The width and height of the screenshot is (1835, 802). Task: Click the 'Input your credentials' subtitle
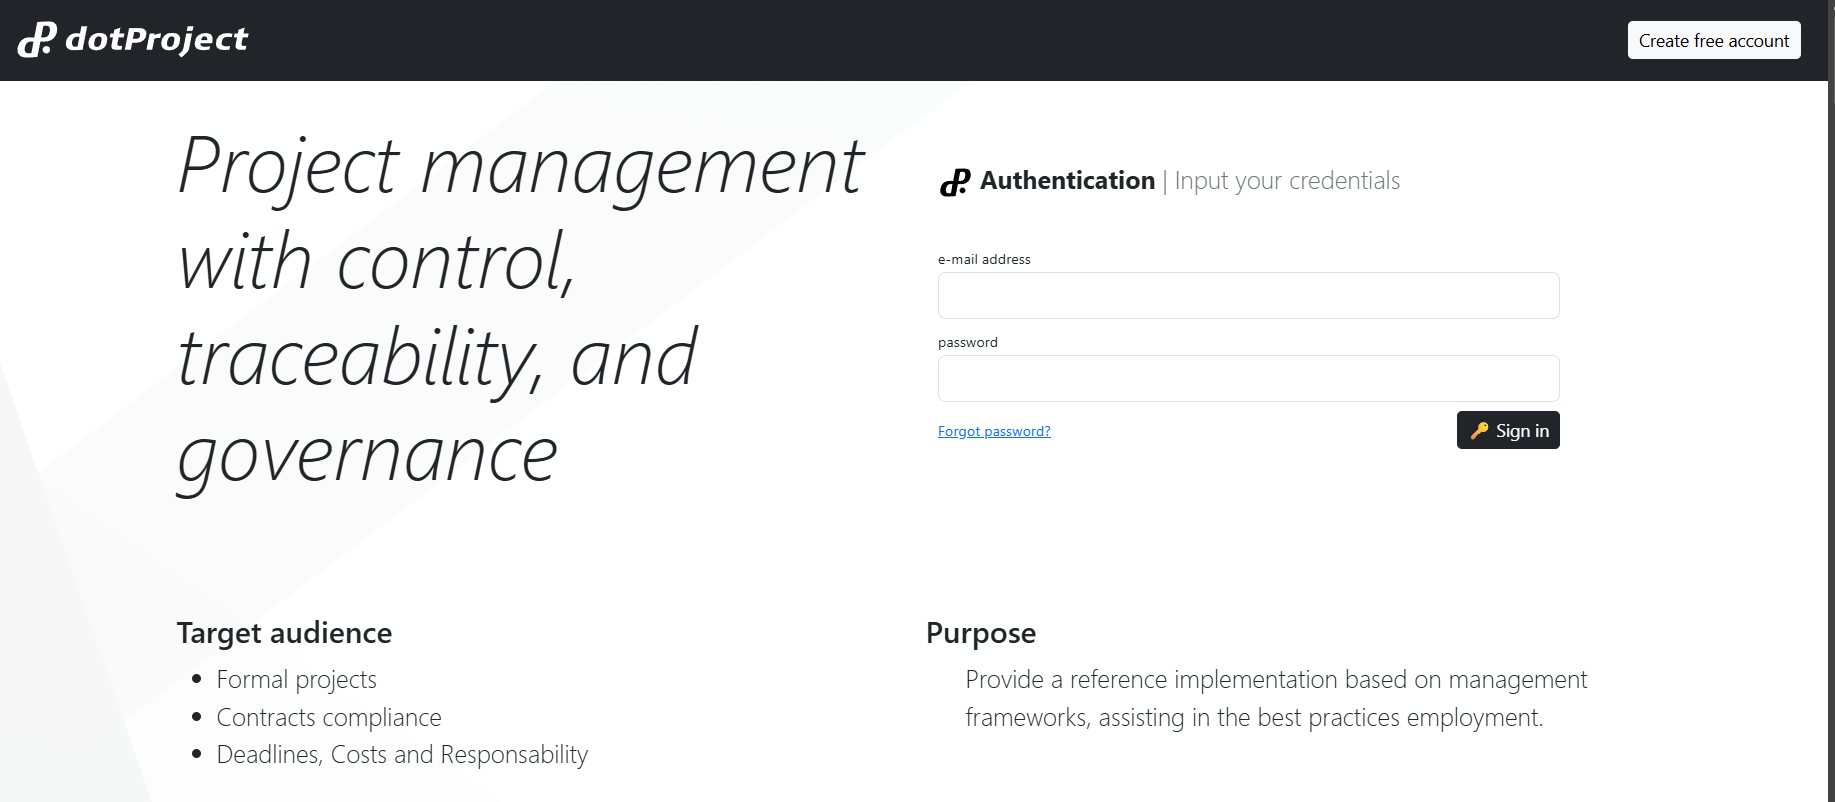pos(1287,181)
